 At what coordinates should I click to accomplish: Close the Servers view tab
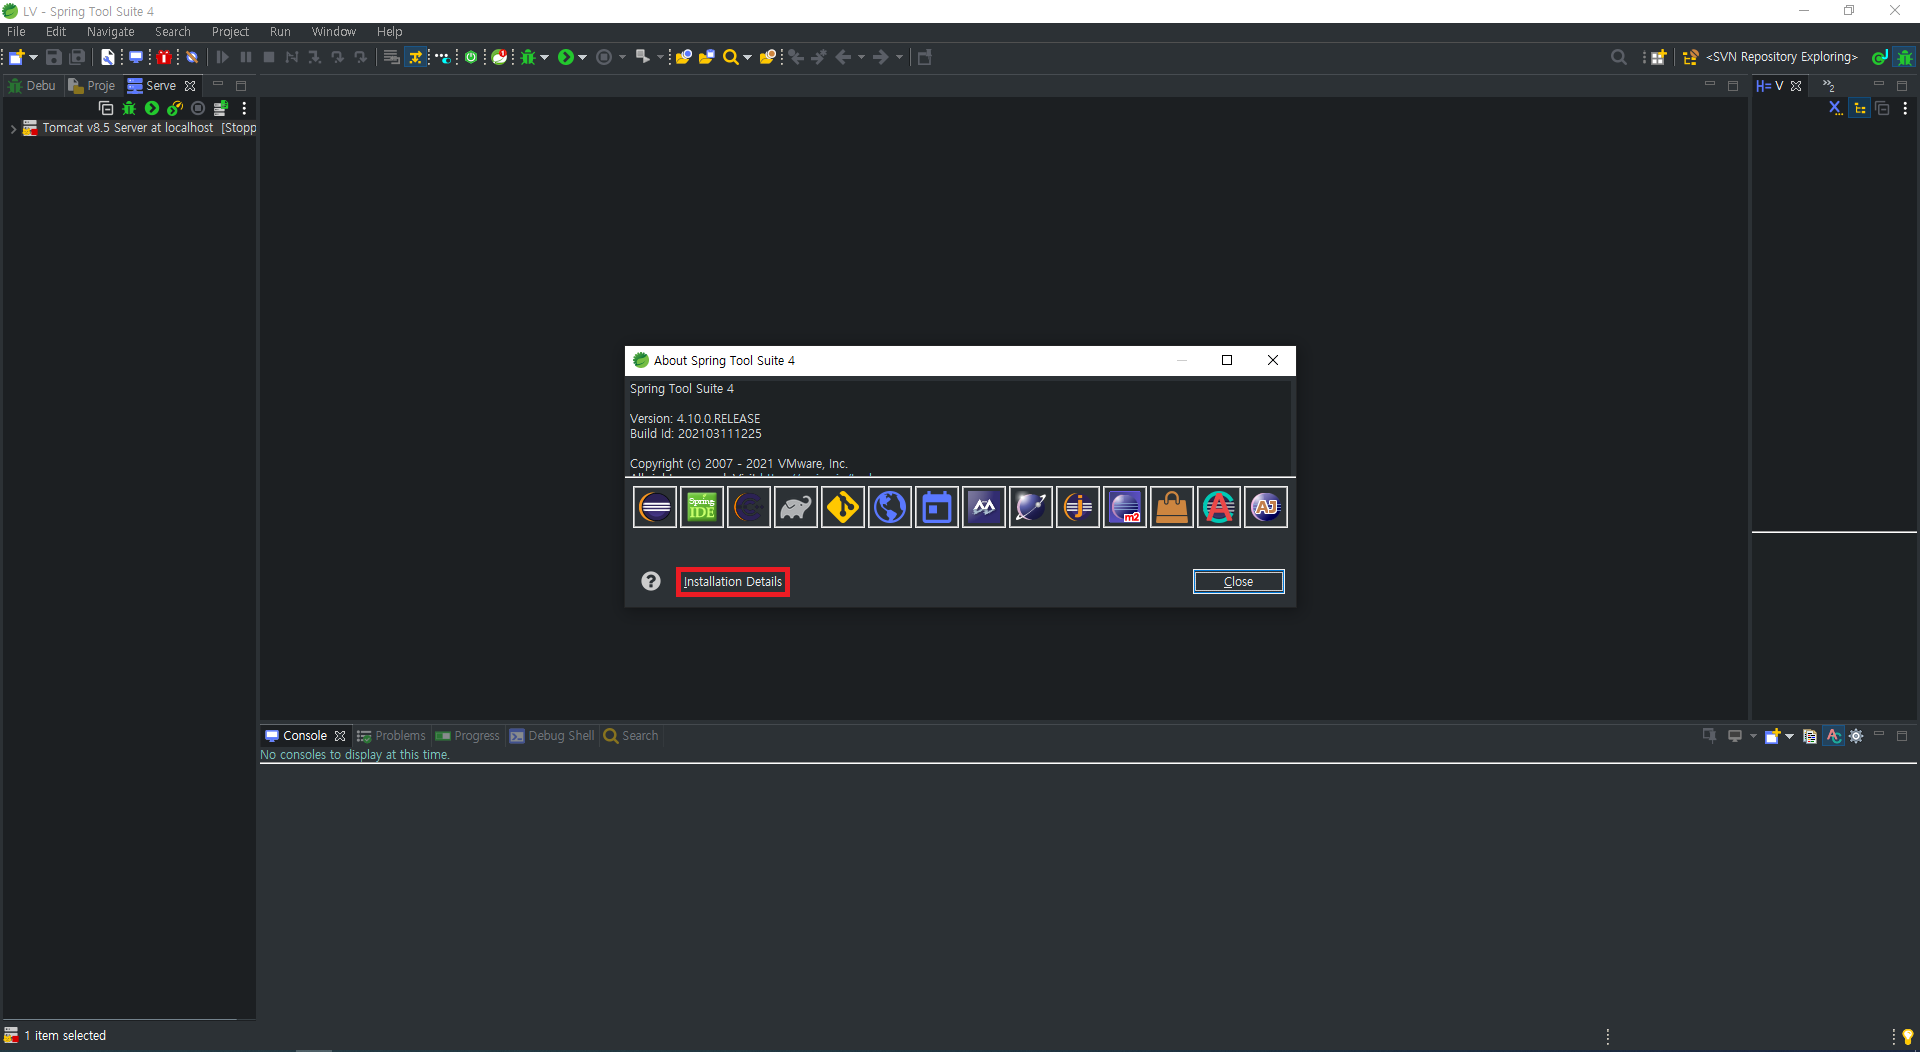[x=190, y=86]
